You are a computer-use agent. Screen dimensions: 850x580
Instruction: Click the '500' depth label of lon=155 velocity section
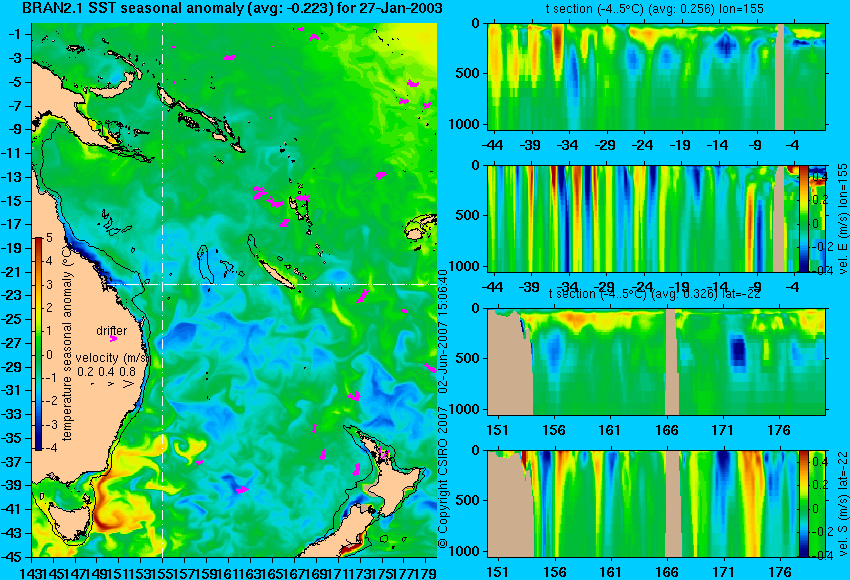[x=468, y=215]
